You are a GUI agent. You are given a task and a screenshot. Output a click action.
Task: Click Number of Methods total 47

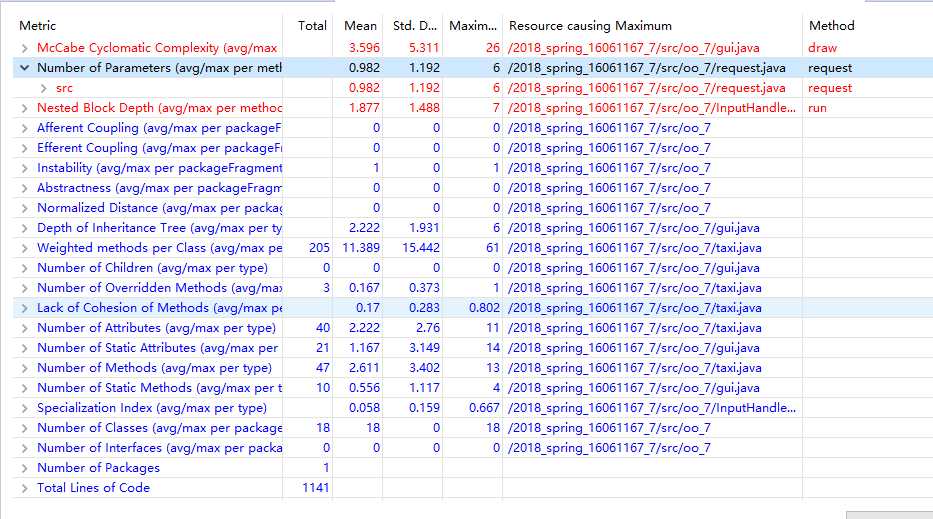point(323,368)
